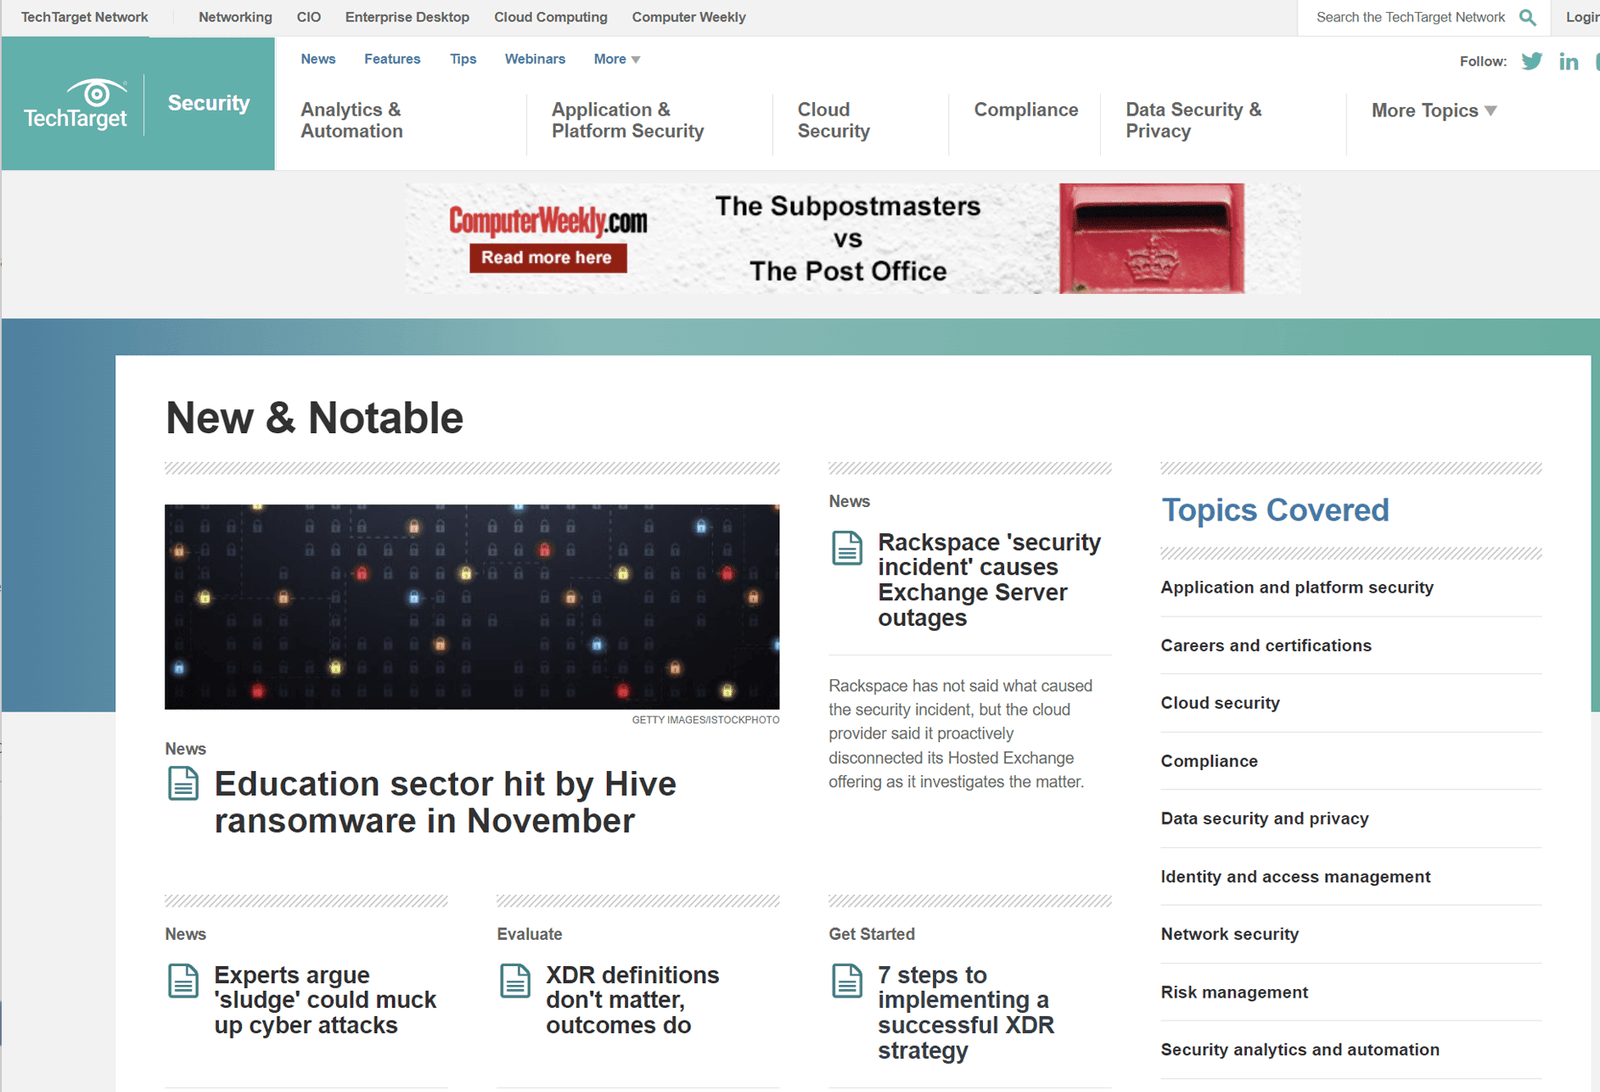Viewport: 1600px width, 1092px height.
Task: Go to Cloud Security topic menu
Action: [x=834, y=120]
